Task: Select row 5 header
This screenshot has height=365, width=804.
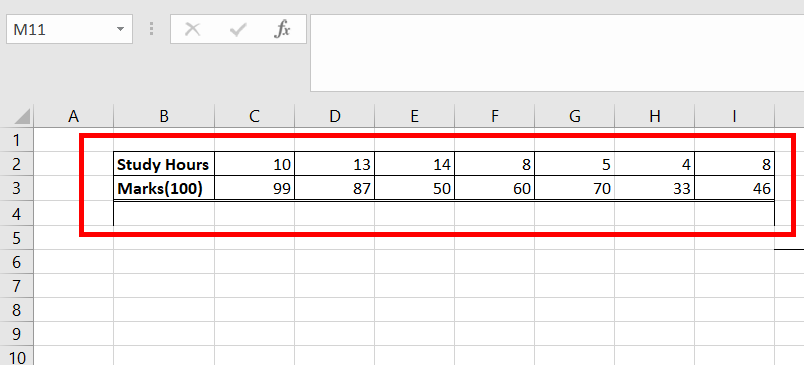Action: 16,238
